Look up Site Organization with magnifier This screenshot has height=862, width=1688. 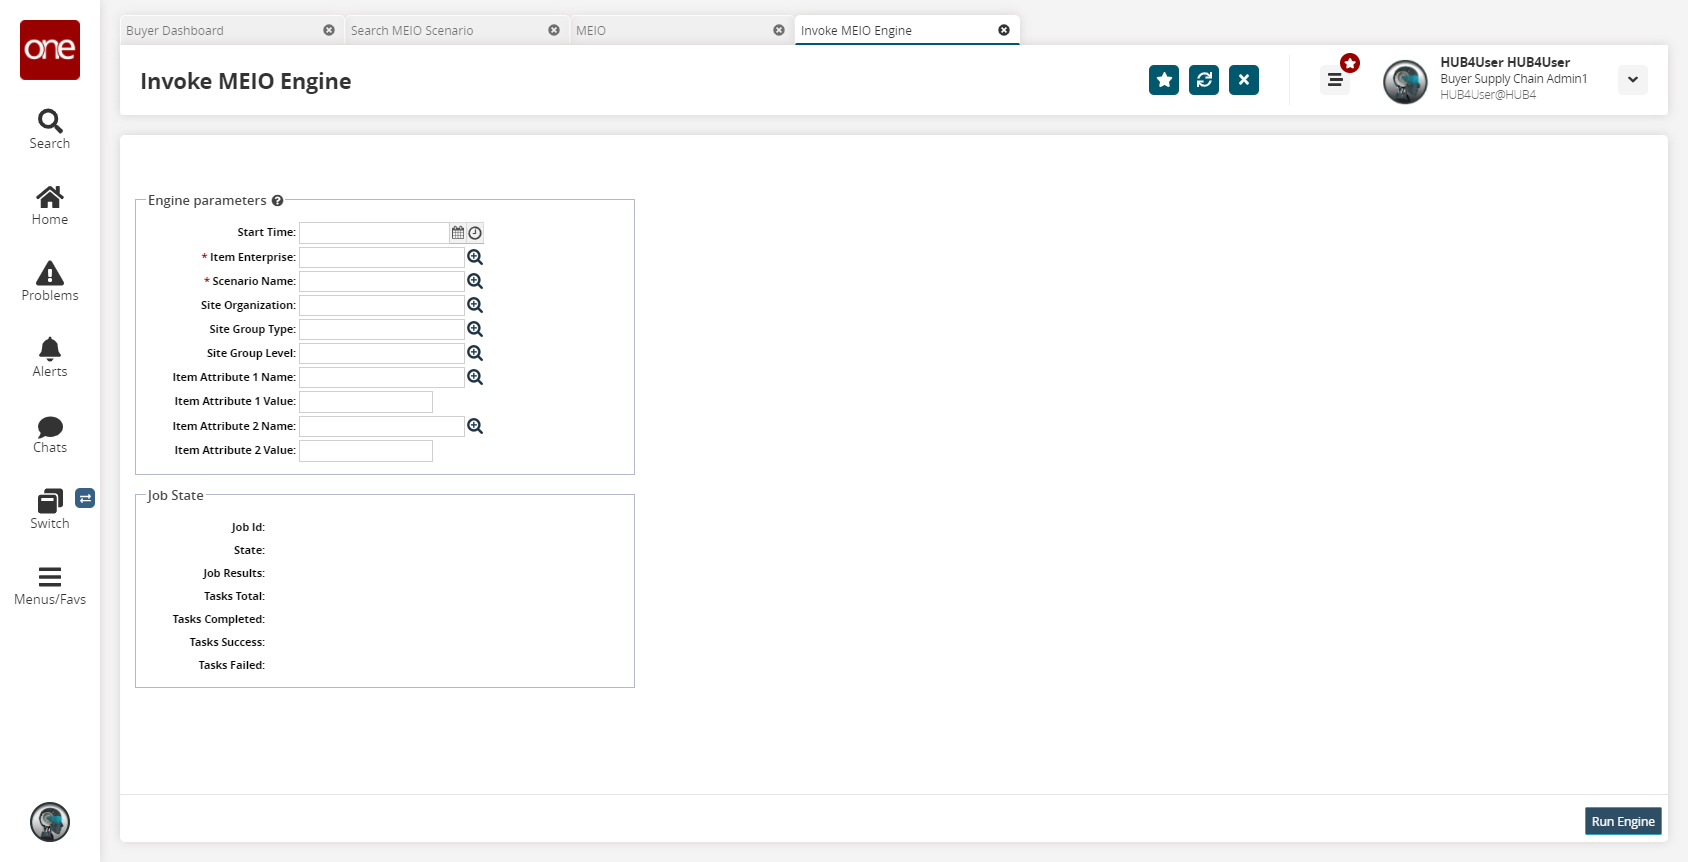point(475,305)
